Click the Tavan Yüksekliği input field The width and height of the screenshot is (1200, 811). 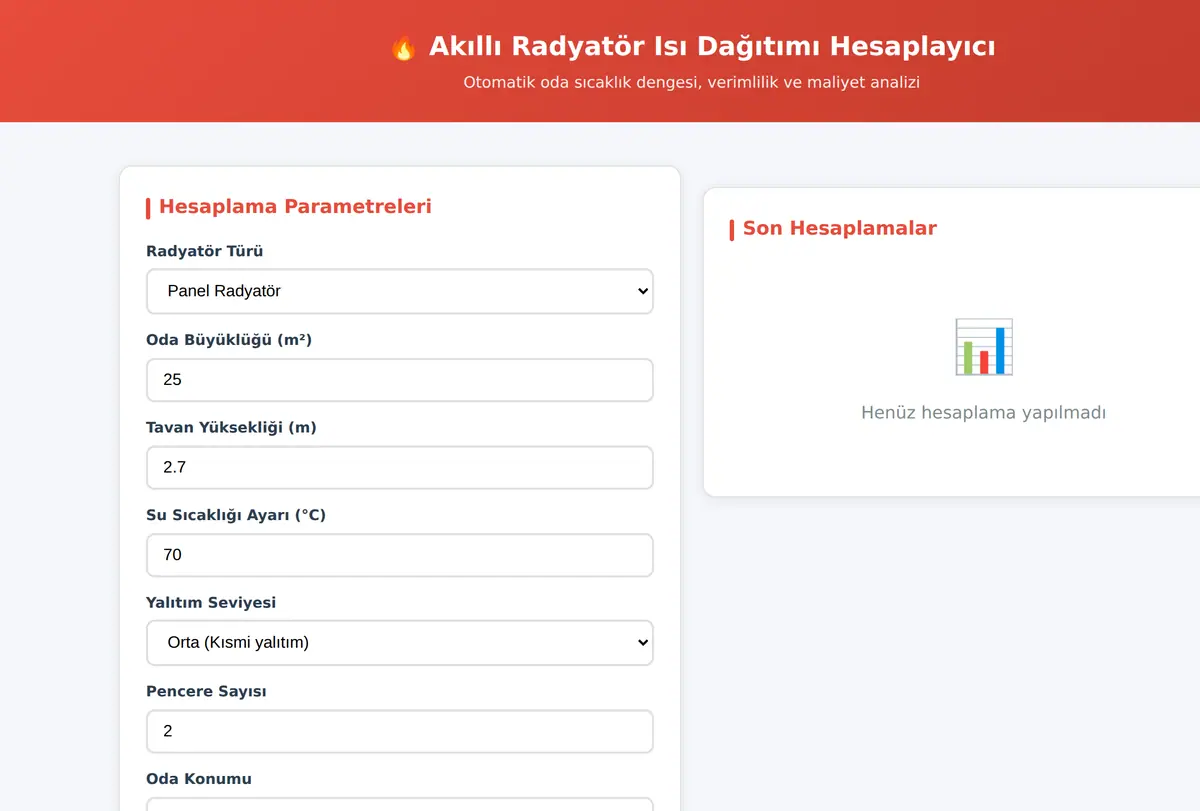pos(400,467)
